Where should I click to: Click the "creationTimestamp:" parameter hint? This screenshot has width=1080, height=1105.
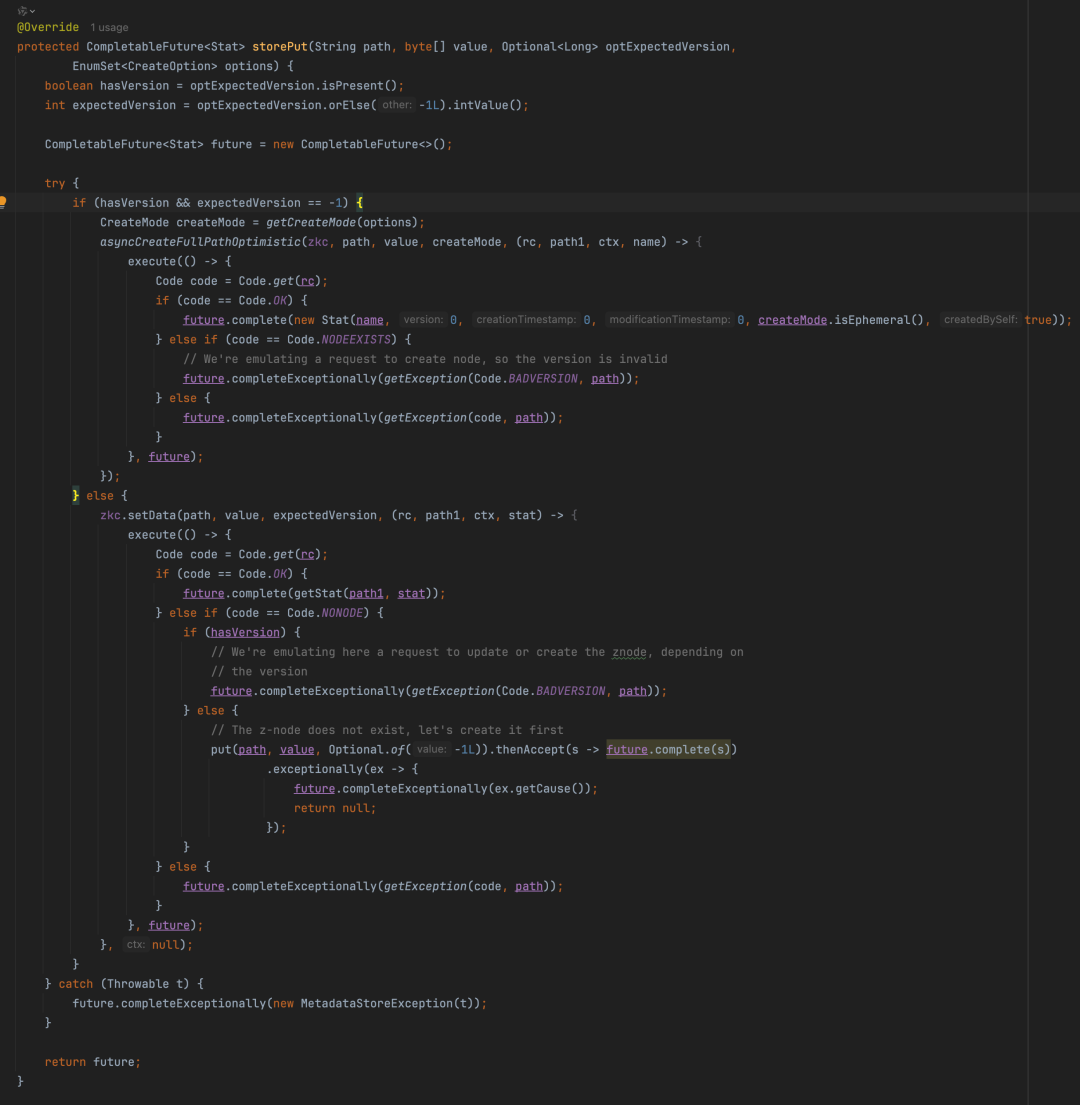[526, 320]
